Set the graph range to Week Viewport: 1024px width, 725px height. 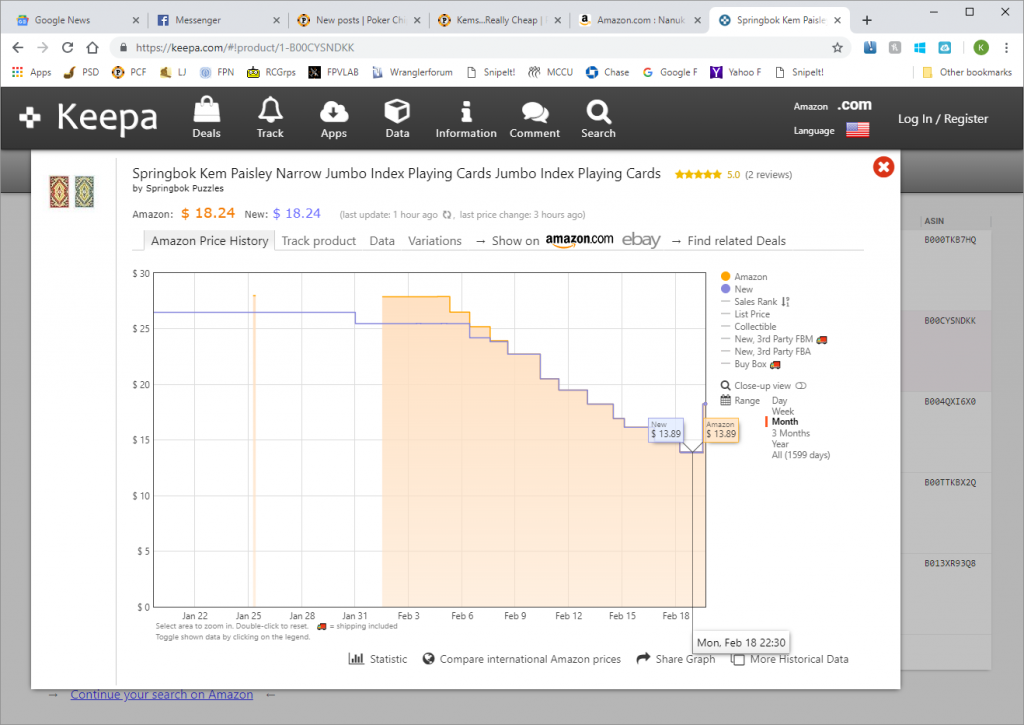[783, 411]
